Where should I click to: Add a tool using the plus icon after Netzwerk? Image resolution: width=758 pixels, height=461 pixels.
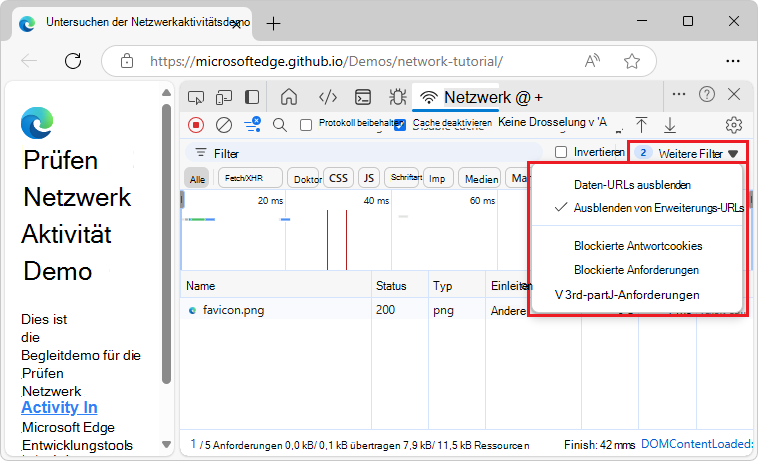pyautogui.click(x=539, y=98)
